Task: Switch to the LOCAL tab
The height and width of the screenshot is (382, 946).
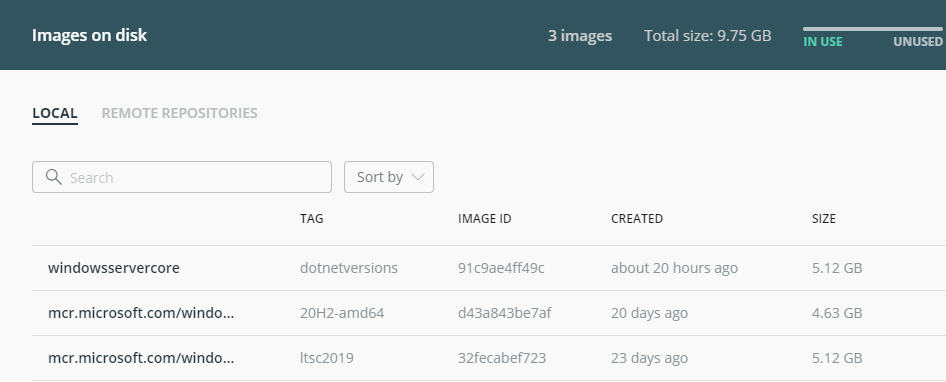Action: pos(55,113)
